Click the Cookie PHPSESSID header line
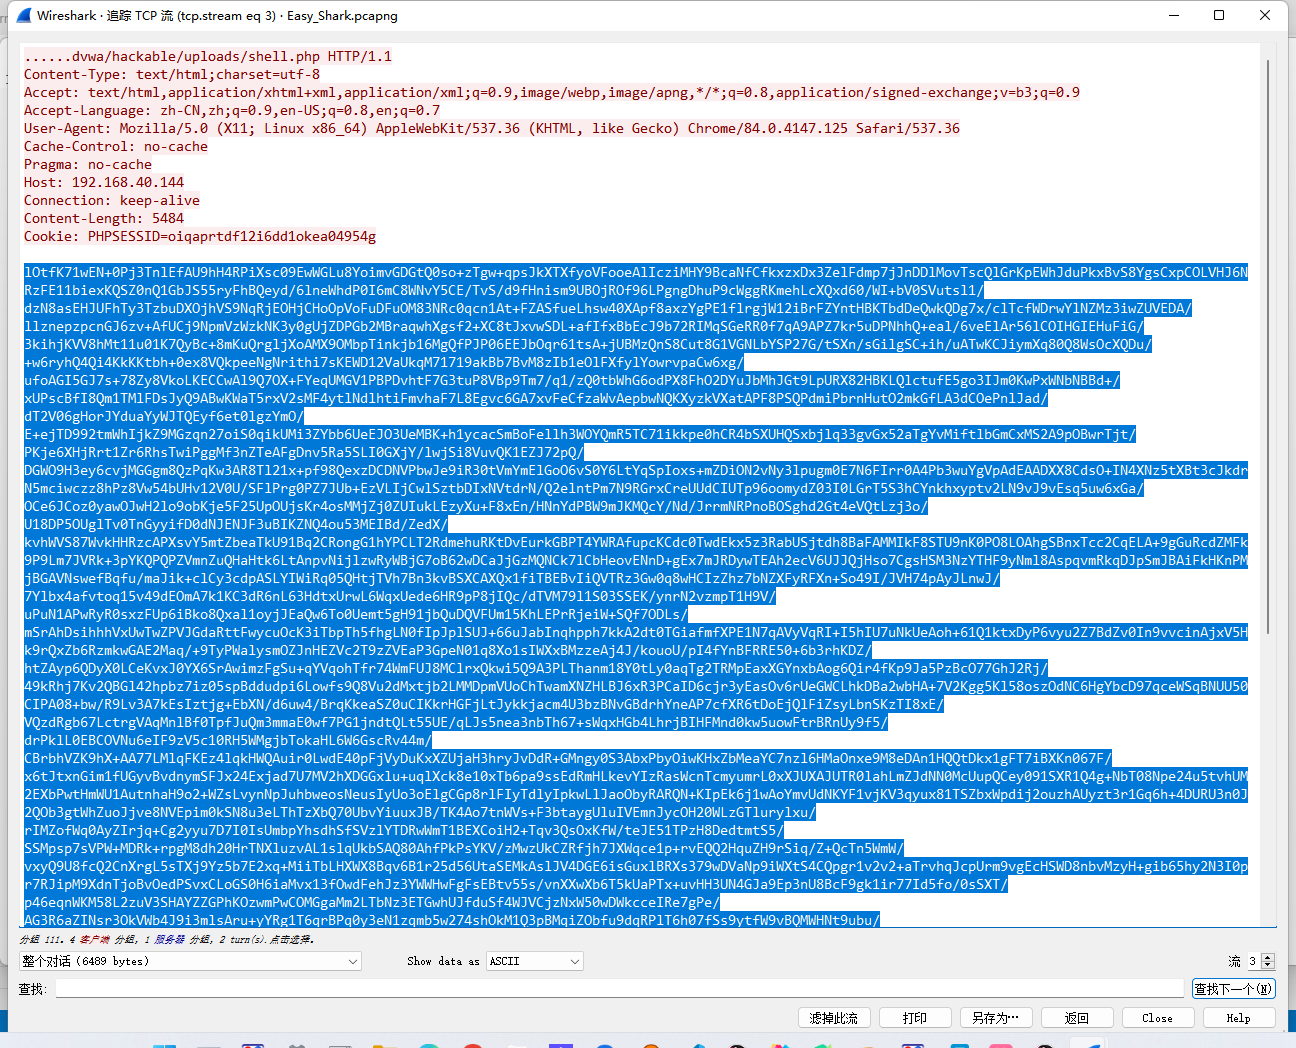 click(x=200, y=236)
